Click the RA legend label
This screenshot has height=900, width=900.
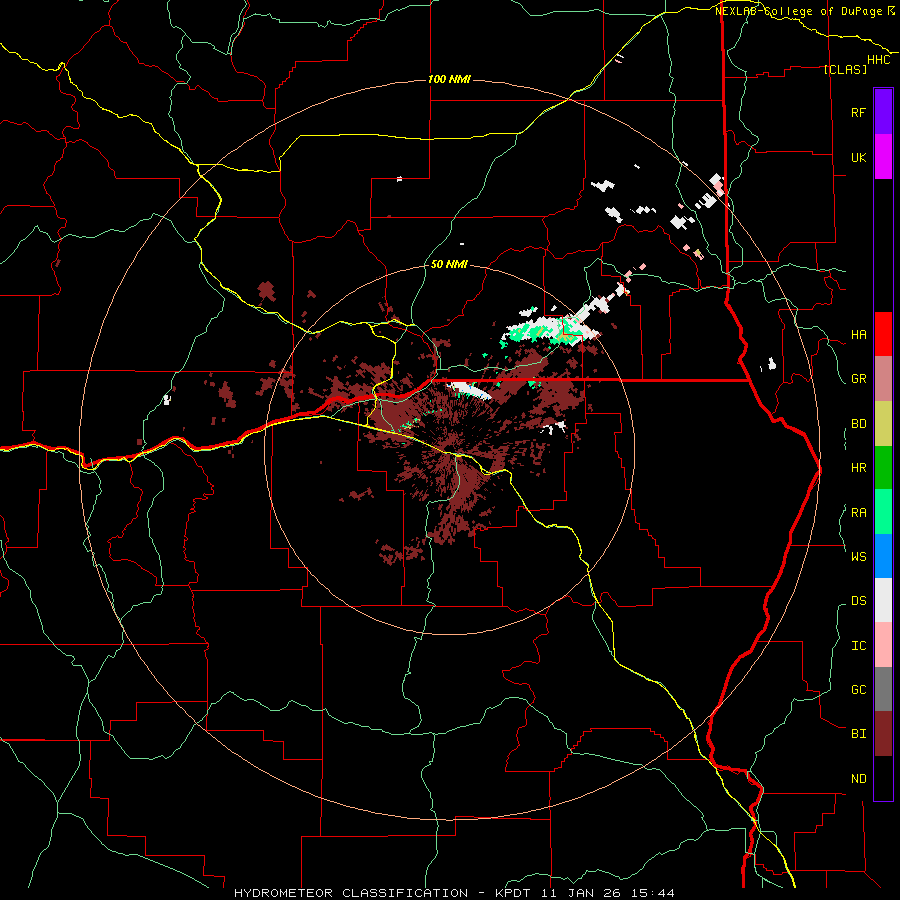click(859, 513)
